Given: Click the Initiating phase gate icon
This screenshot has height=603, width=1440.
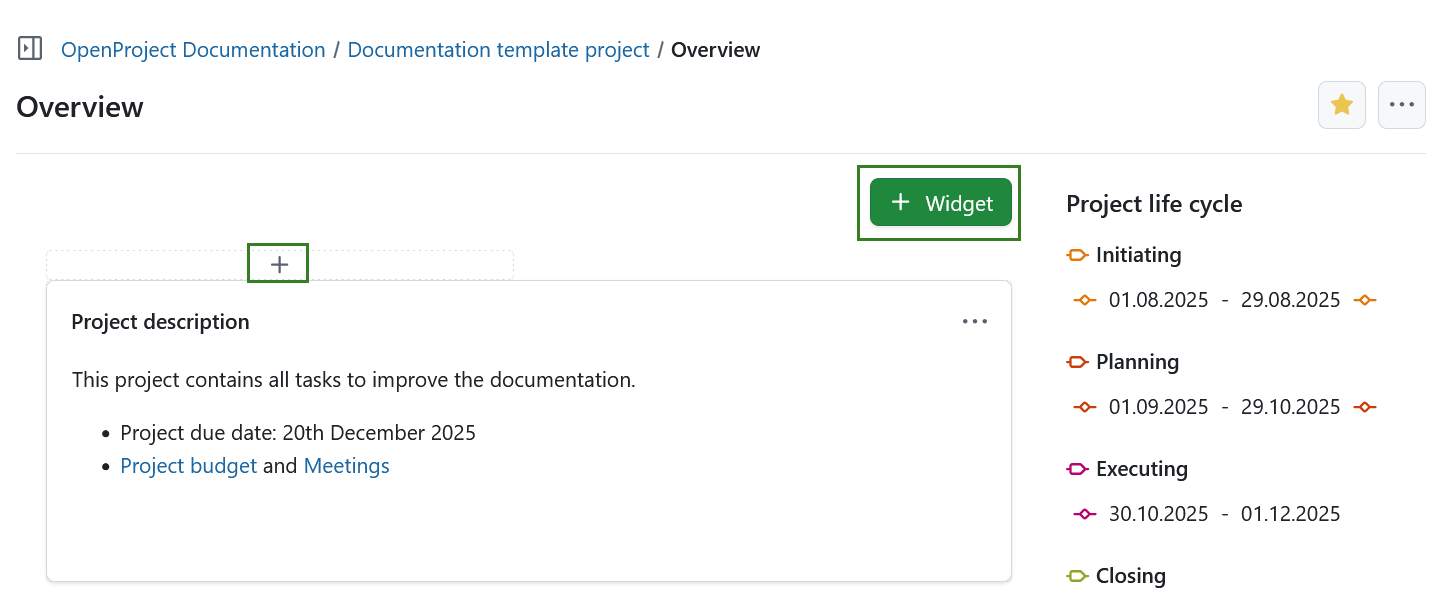Looking at the screenshot, I should click(1077, 255).
